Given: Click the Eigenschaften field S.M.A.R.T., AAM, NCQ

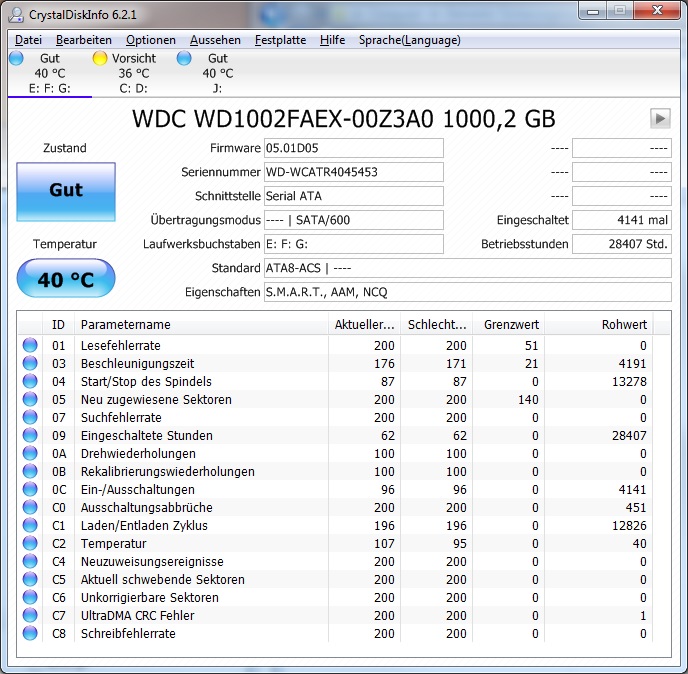Looking at the screenshot, I should click(x=468, y=292).
